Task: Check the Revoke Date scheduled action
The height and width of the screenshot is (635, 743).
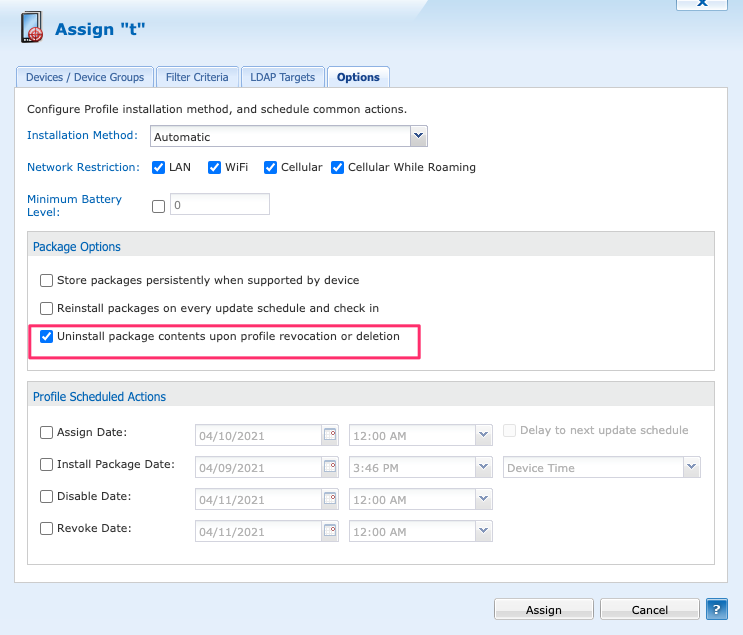Action: [x=46, y=528]
